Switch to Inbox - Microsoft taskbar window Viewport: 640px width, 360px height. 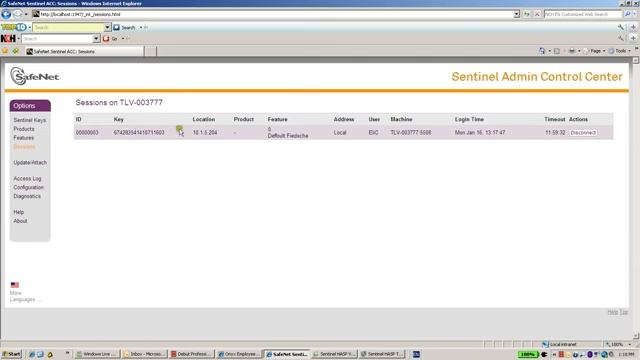point(144,354)
